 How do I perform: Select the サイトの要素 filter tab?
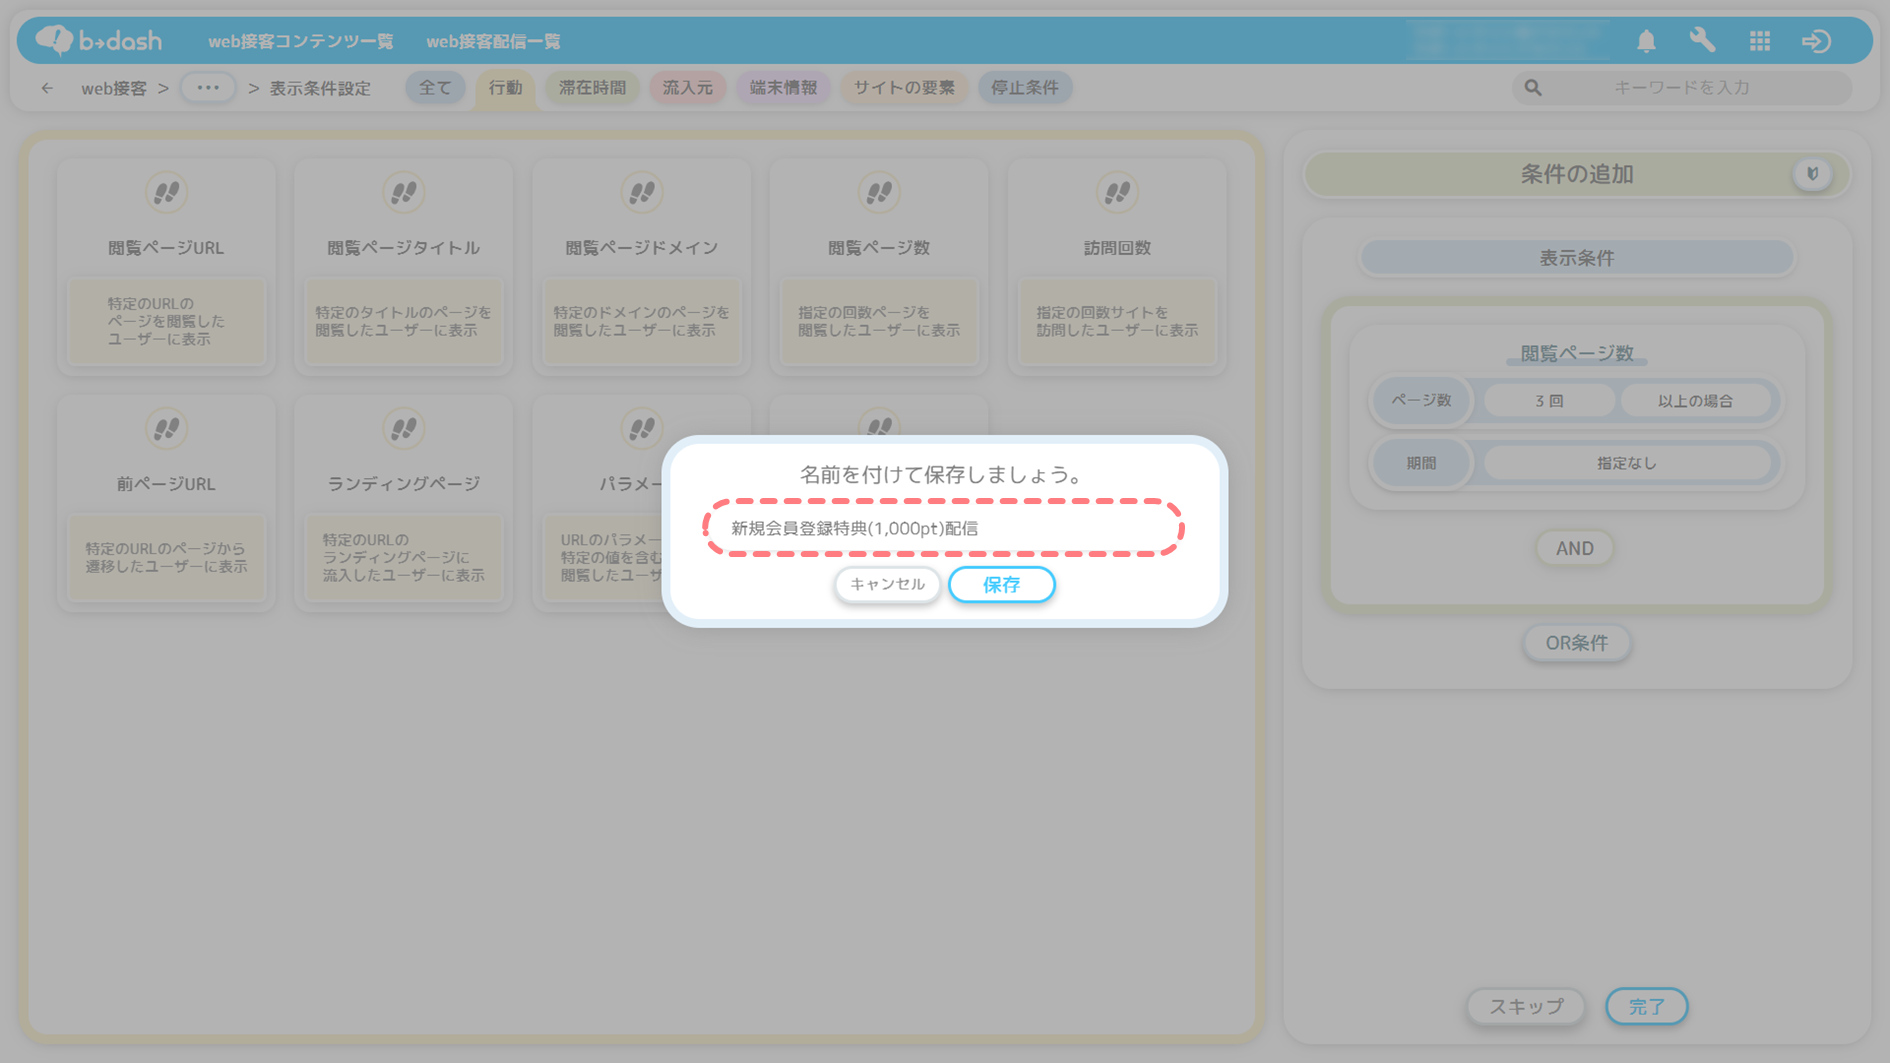pos(904,88)
